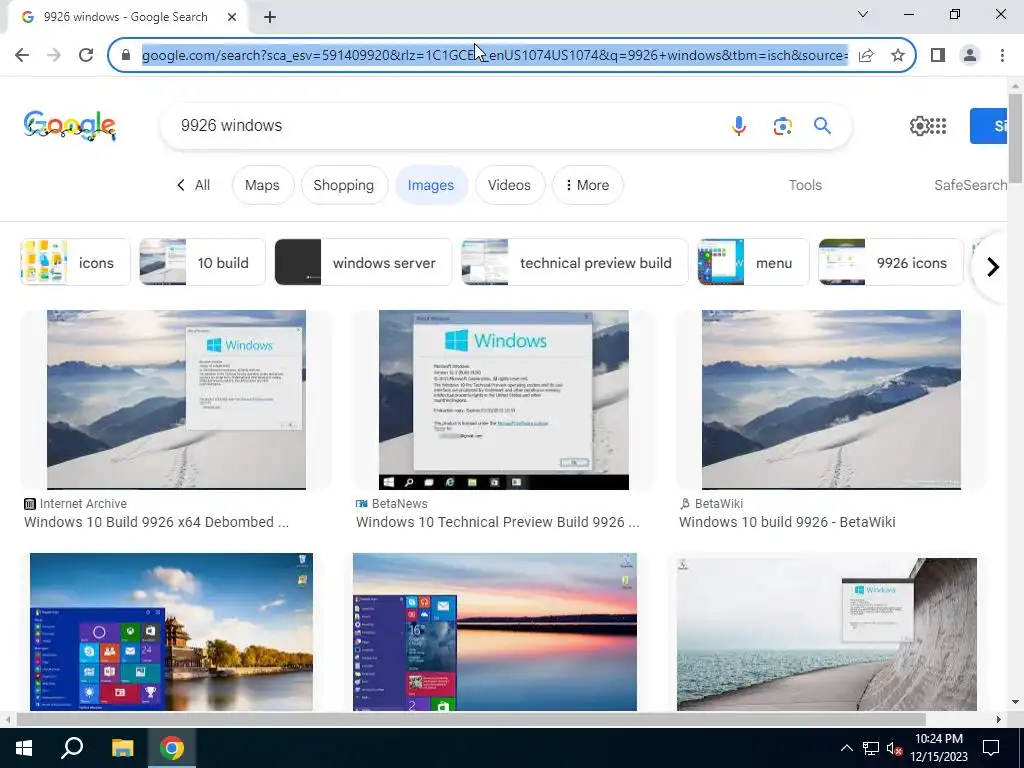This screenshot has width=1024, height=768.
Task: Click Chrome icon in taskbar
Action: 172,748
